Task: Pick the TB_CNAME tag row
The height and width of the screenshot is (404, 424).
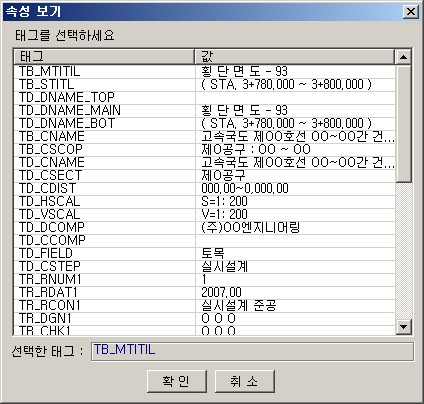Action: (x=205, y=136)
